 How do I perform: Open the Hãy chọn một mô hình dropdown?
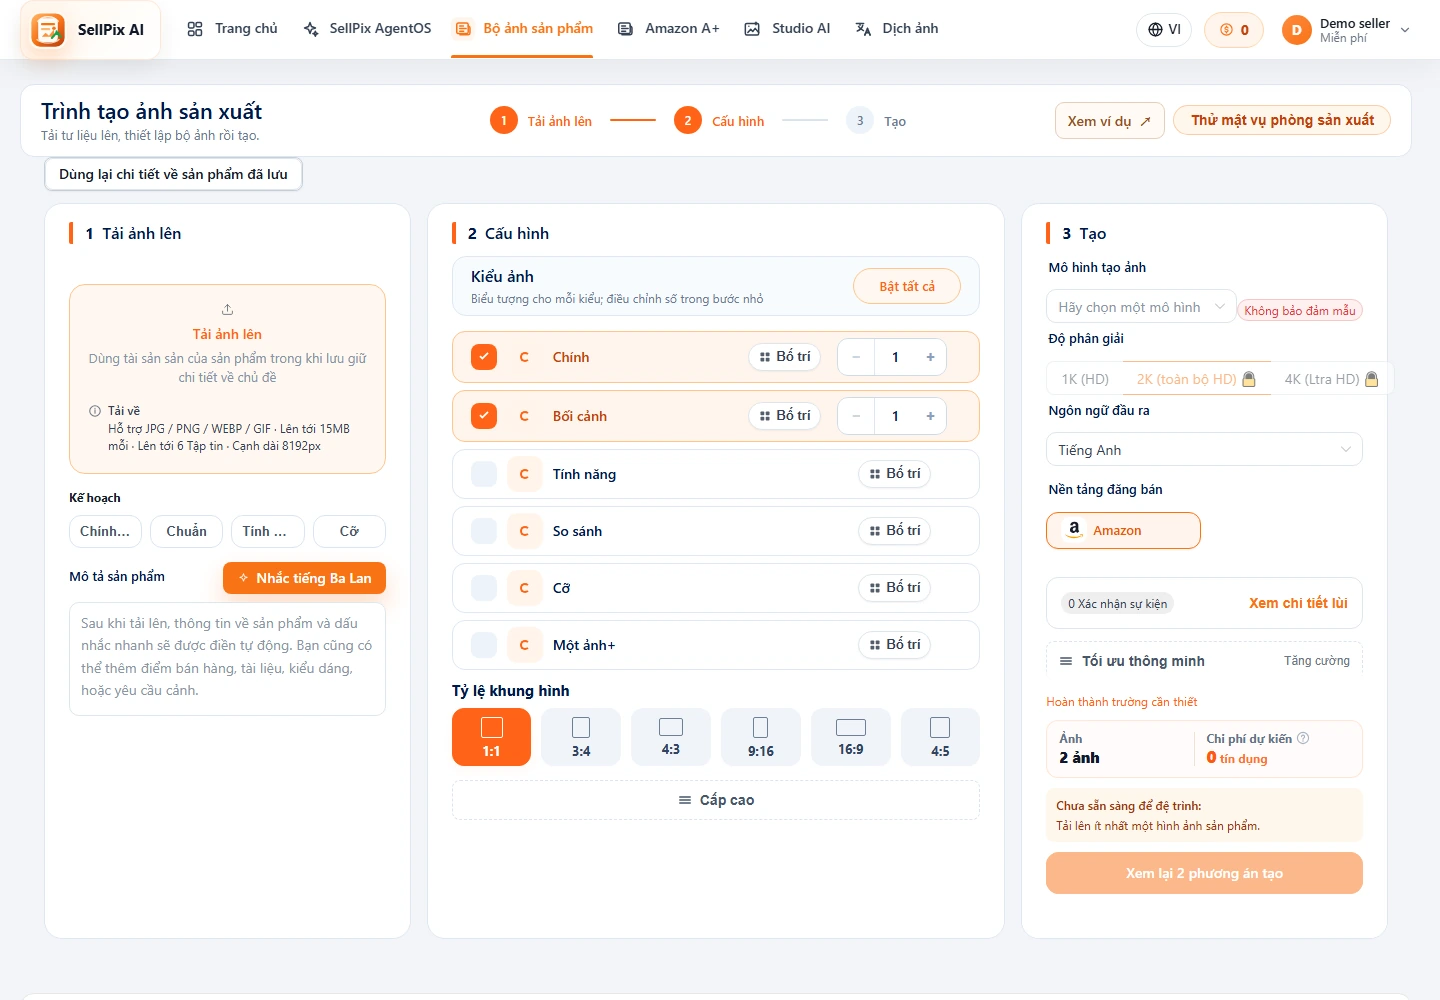click(x=1141, y=307)
